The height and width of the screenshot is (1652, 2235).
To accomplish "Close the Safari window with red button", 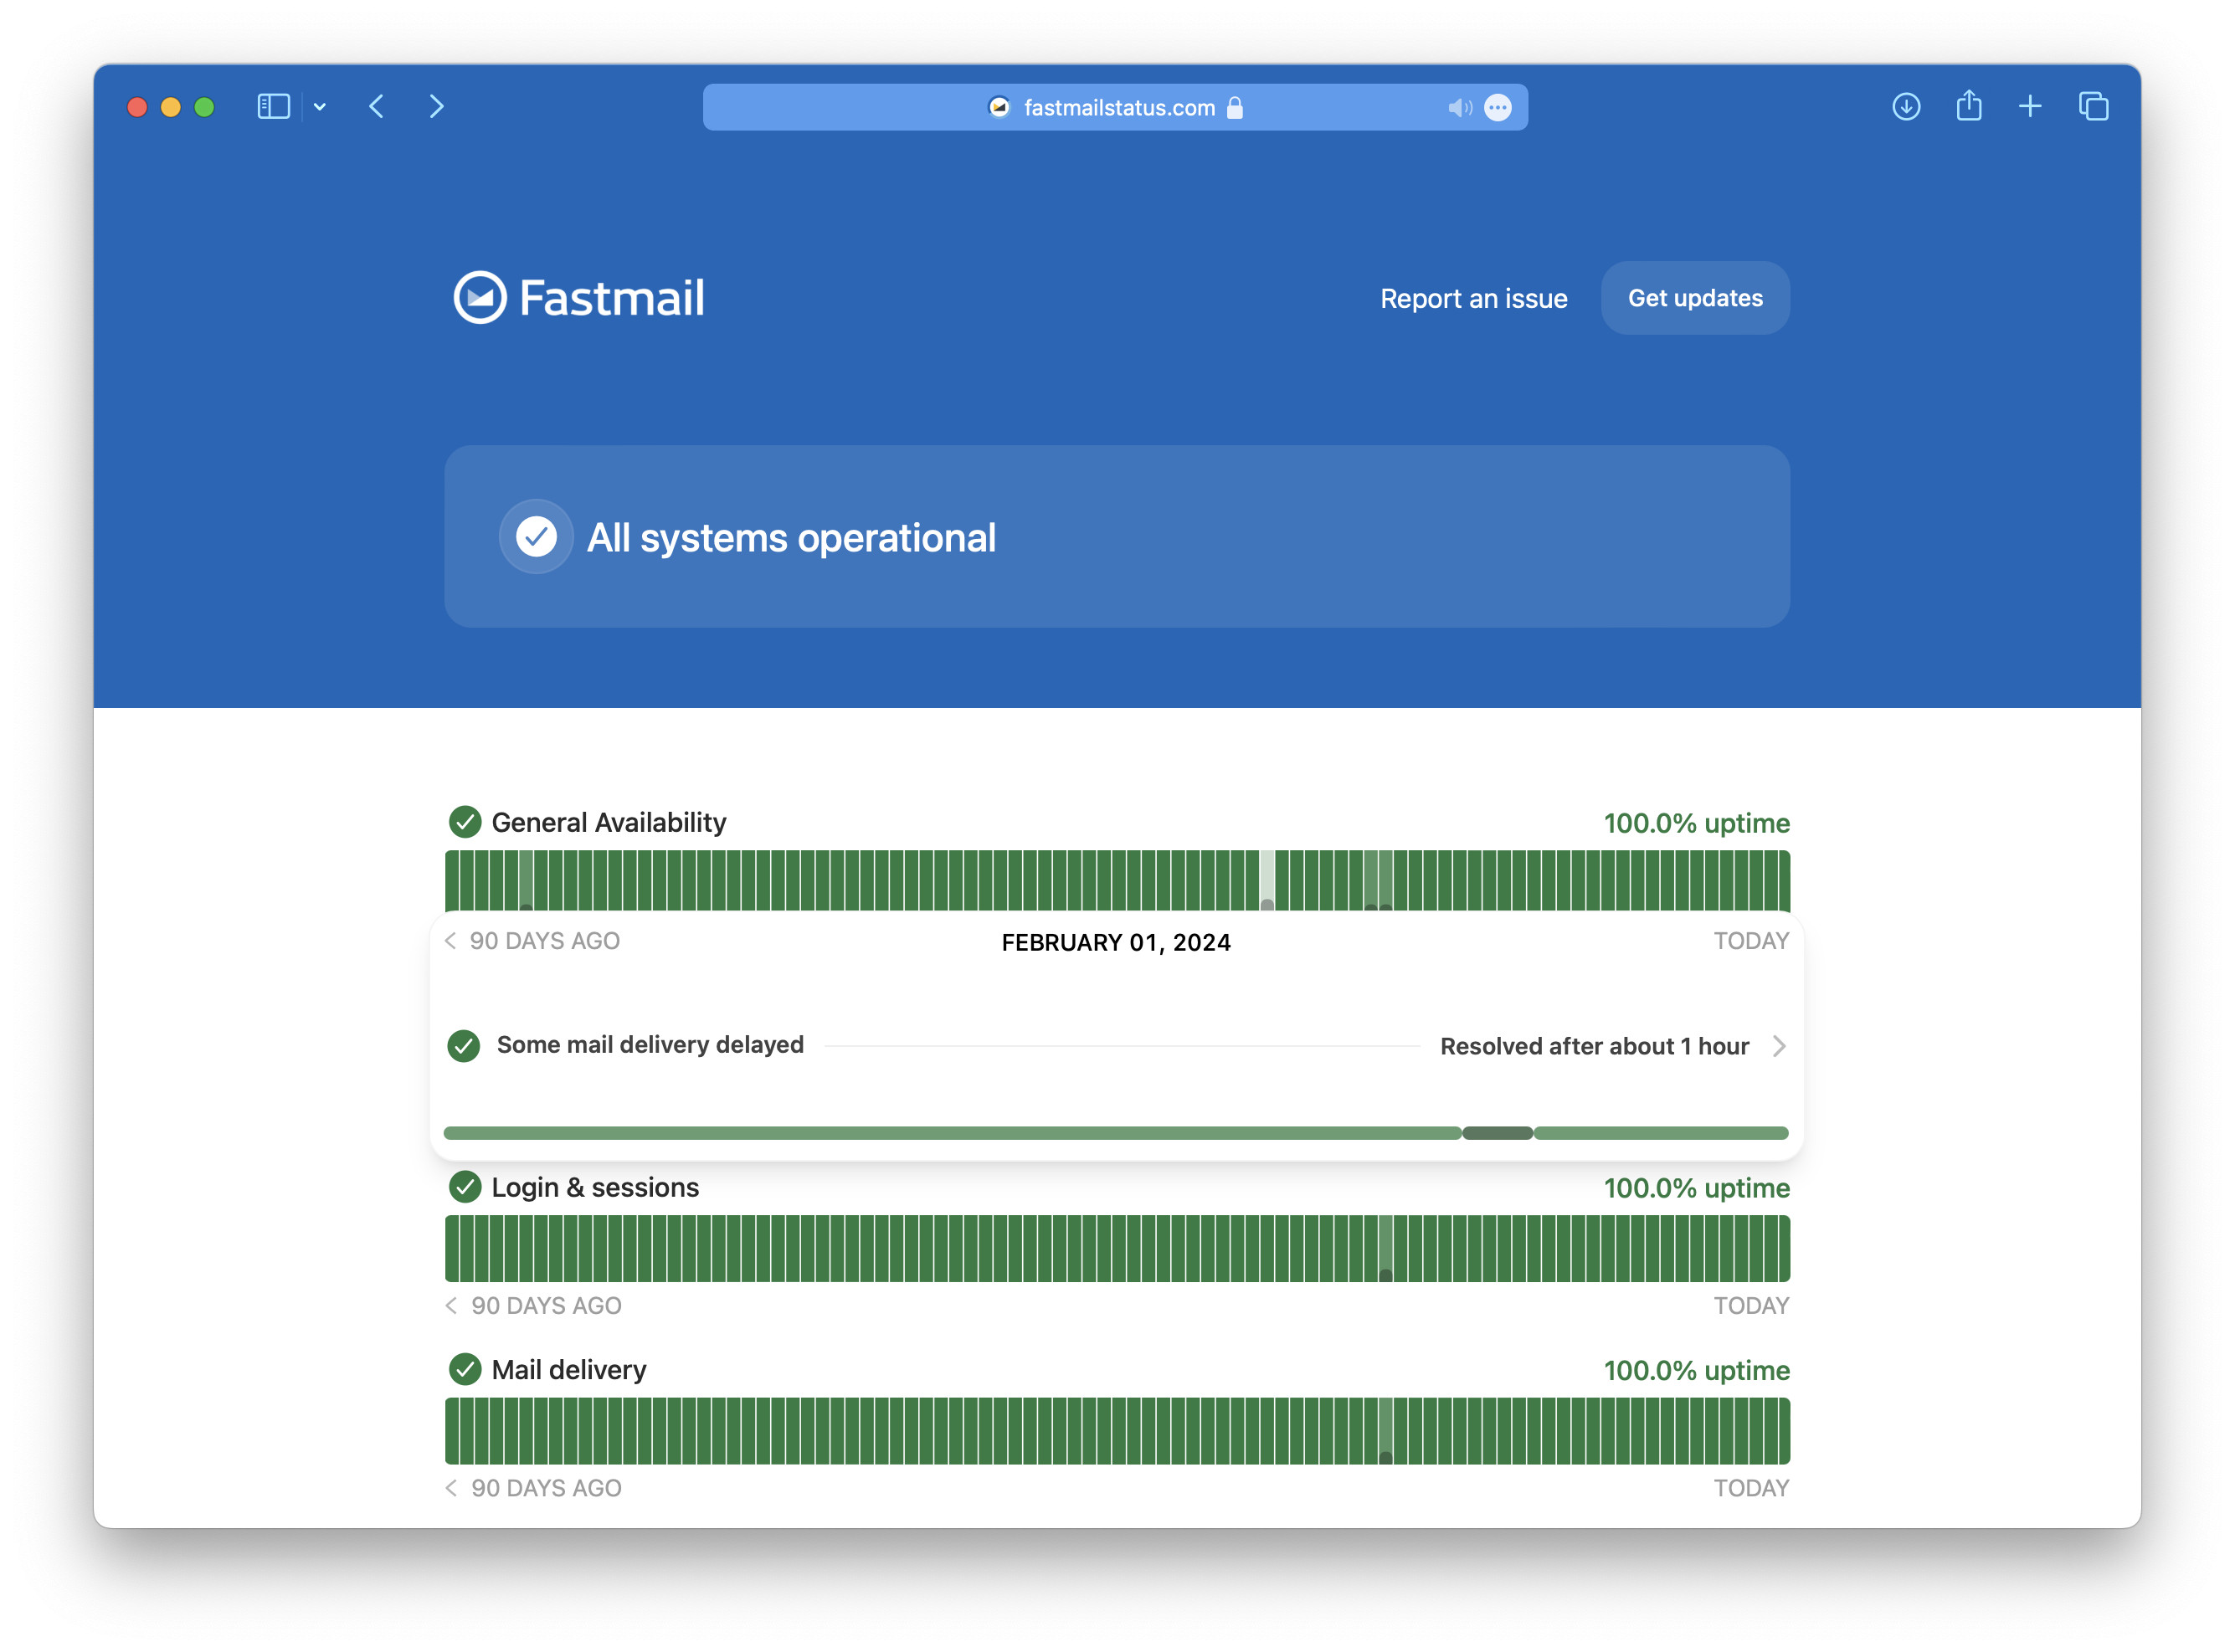I will pos(137,107).
